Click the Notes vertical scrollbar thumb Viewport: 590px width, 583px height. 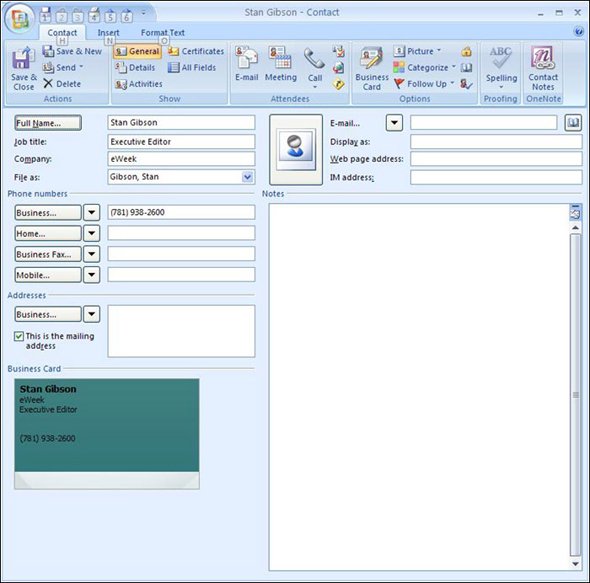(x=575, y=395)
